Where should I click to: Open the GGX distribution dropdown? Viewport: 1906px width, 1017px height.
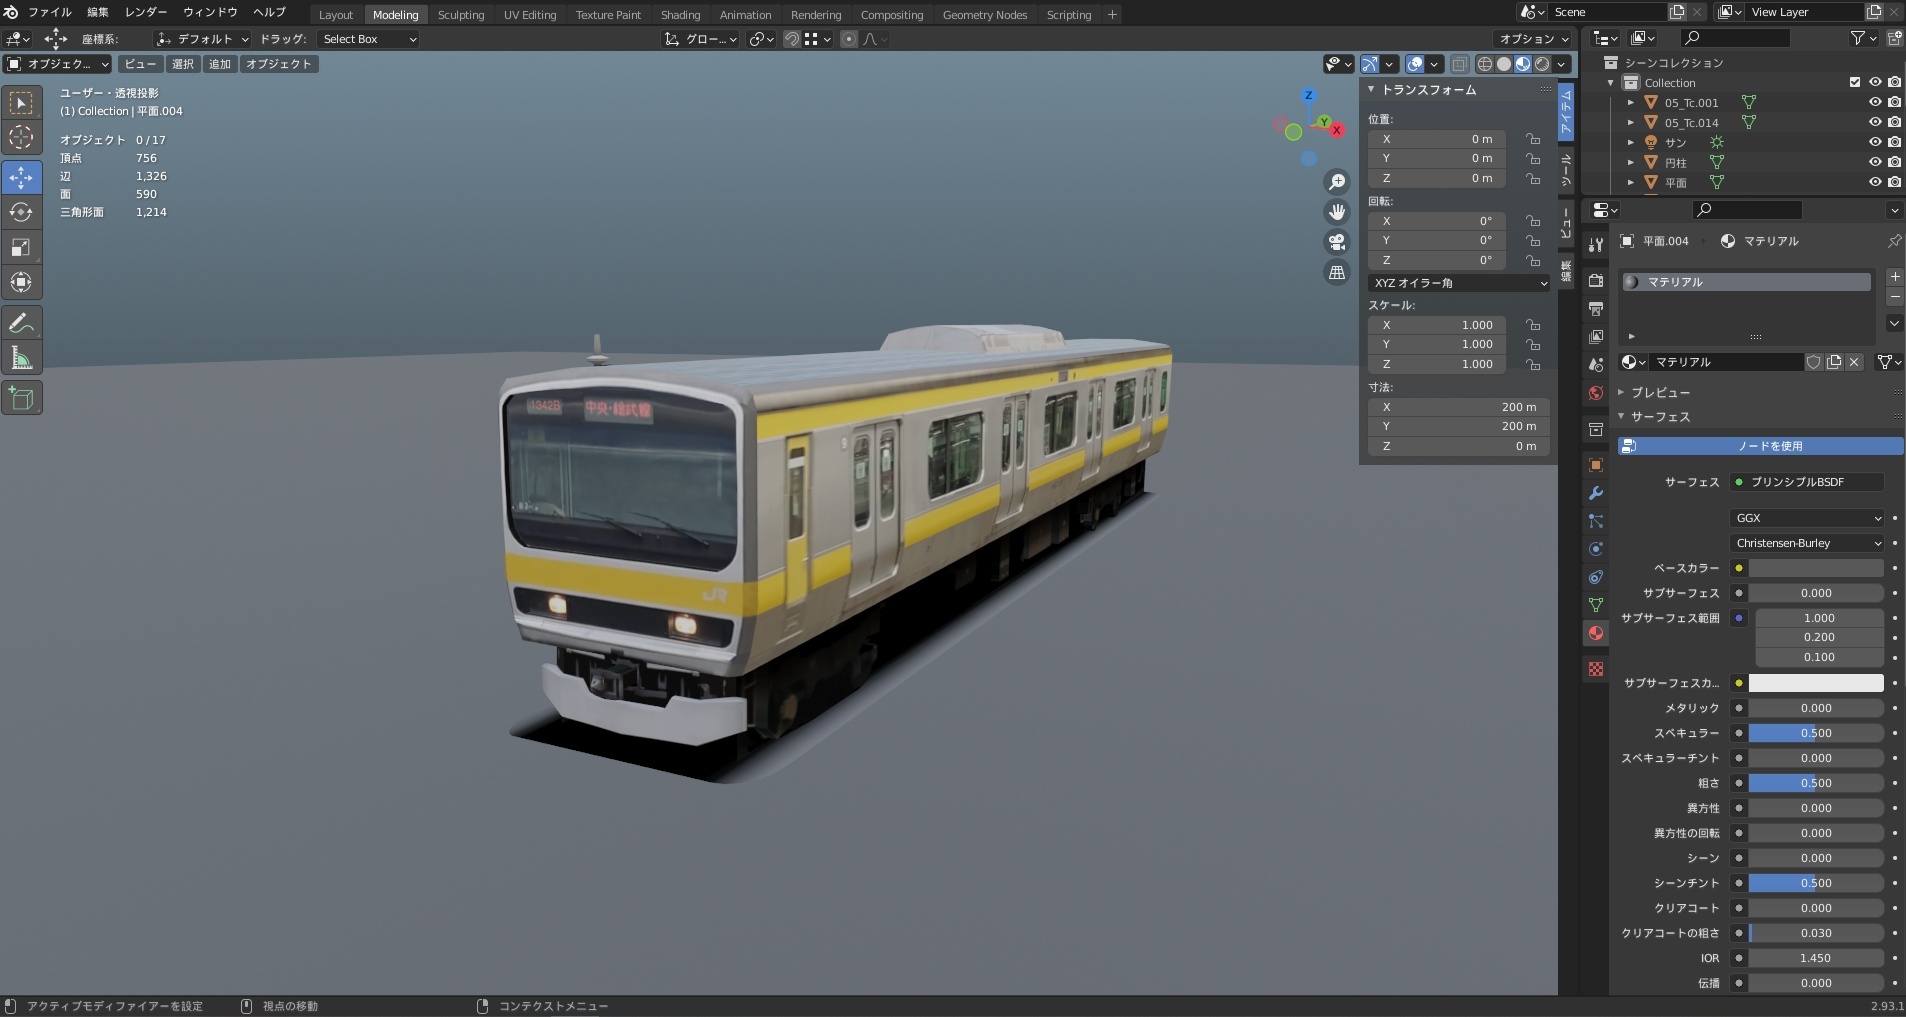click(x=1807, y=518)
